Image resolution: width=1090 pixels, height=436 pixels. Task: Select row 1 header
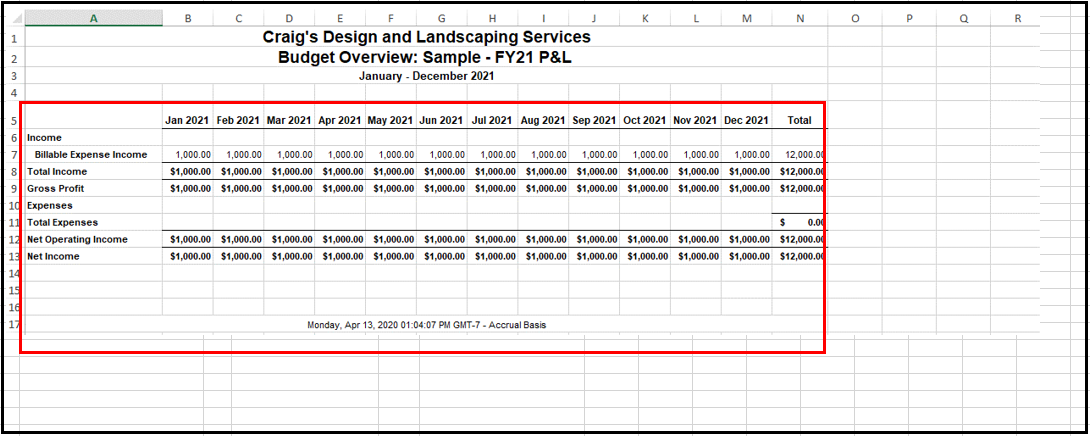tap(14, 38)
